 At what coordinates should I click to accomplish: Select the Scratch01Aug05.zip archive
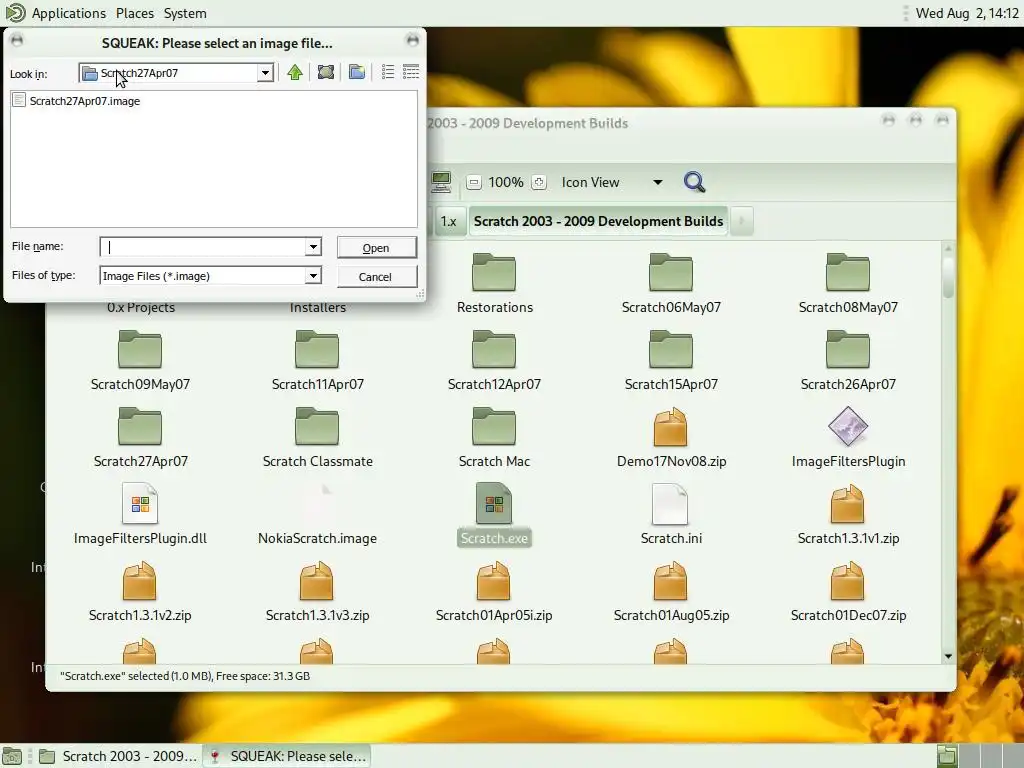pyautogui.click(x=671, y=591)
